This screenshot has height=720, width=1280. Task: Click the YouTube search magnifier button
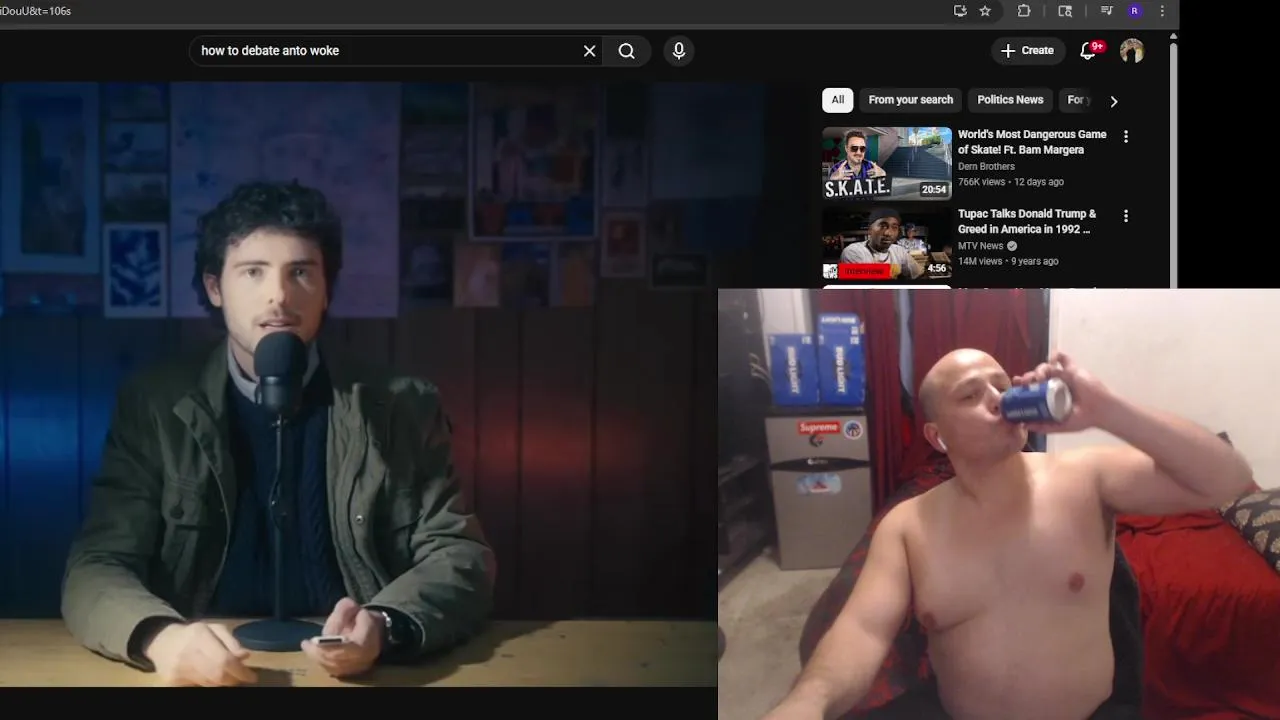click(x=627, y=51)
